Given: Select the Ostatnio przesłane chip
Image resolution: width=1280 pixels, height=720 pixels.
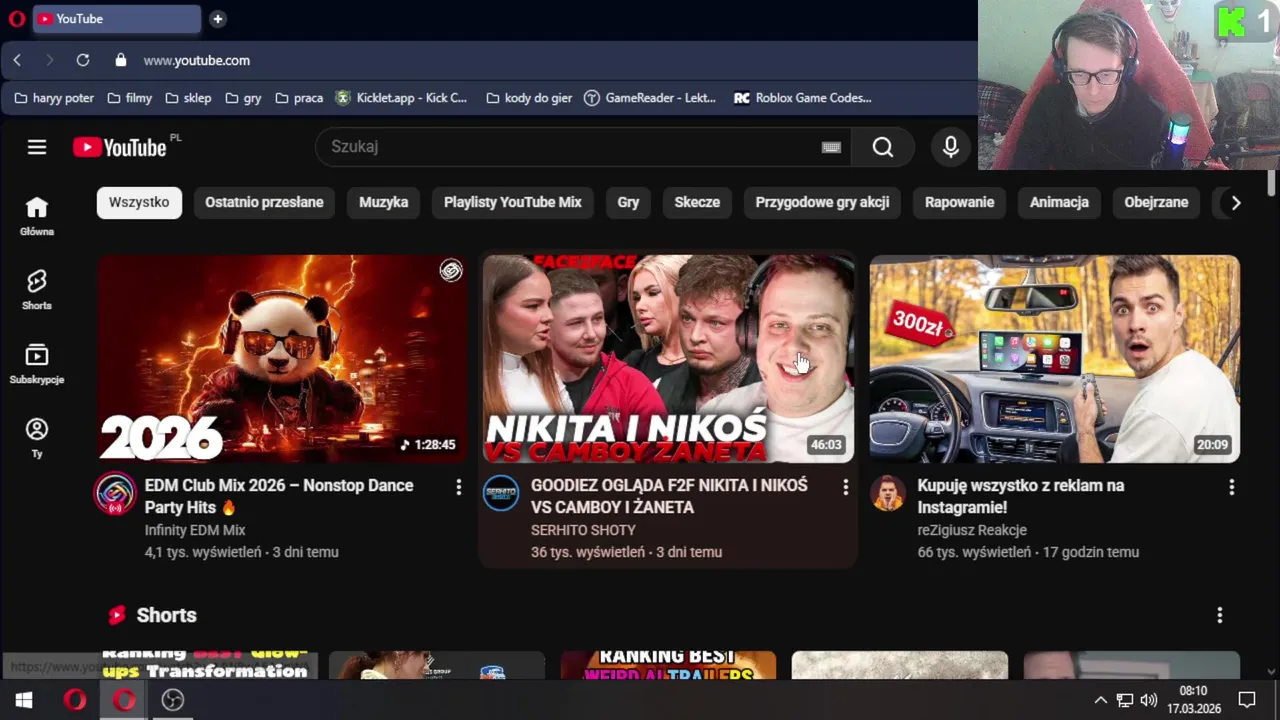Looking at the screenshot, I should pos(264,202).
